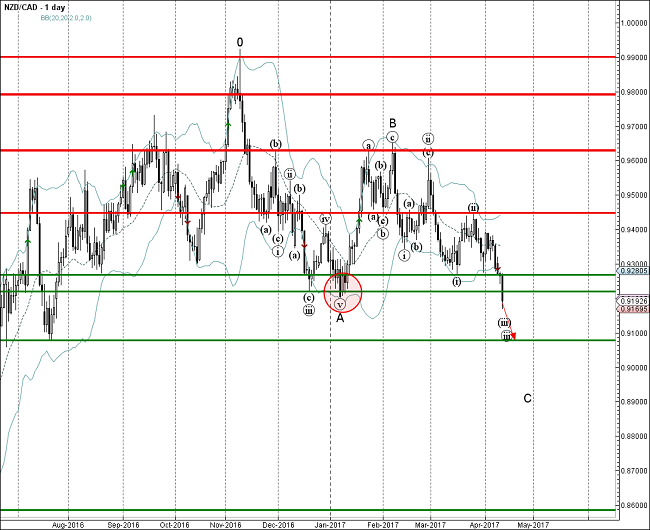Screen dimensions: 650x530
Task: Click the circled iv wave label near January
Action: point(325,218)
